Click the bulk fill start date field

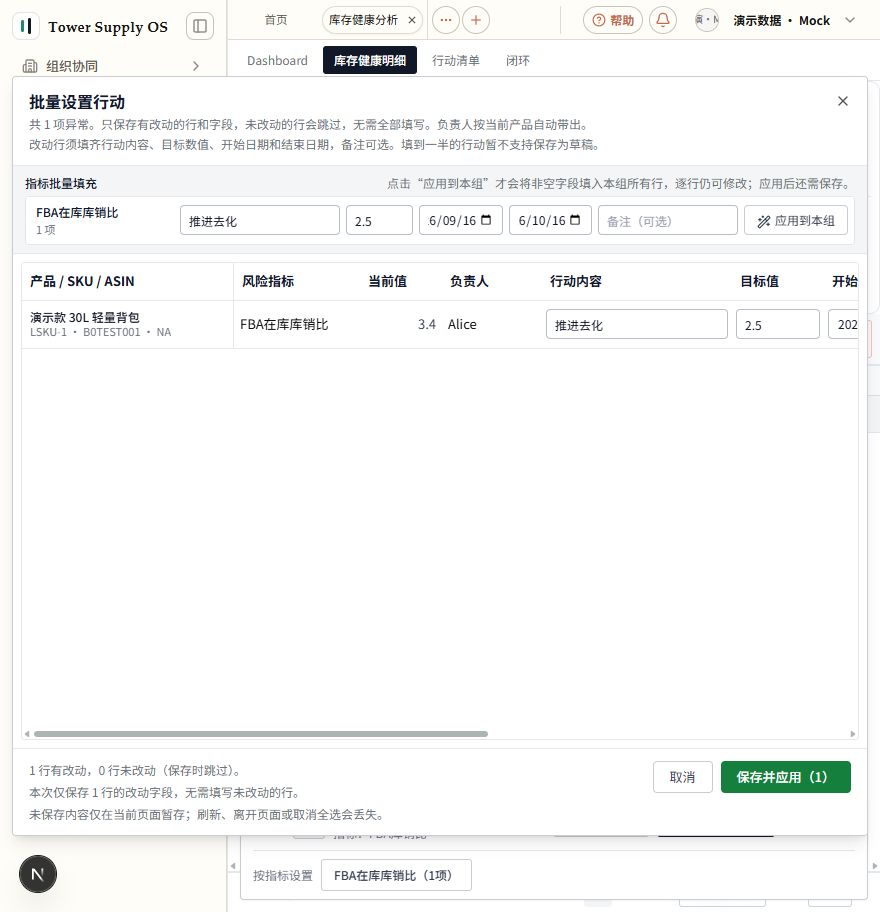(x=461, y=220)
